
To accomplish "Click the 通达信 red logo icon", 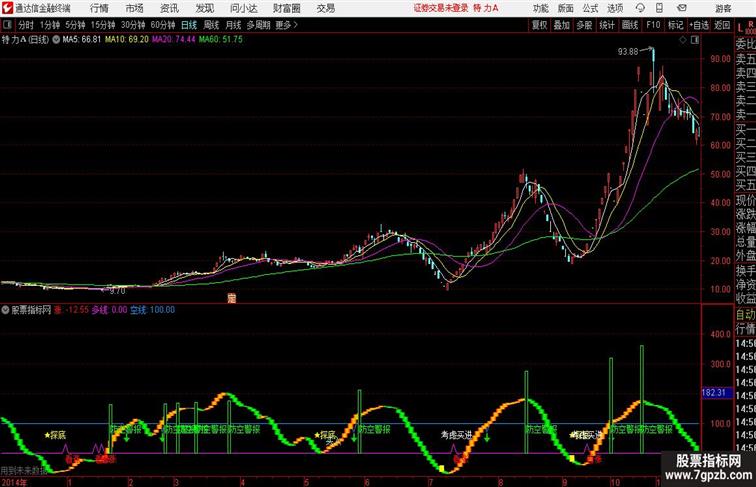I will click(7, 8).
